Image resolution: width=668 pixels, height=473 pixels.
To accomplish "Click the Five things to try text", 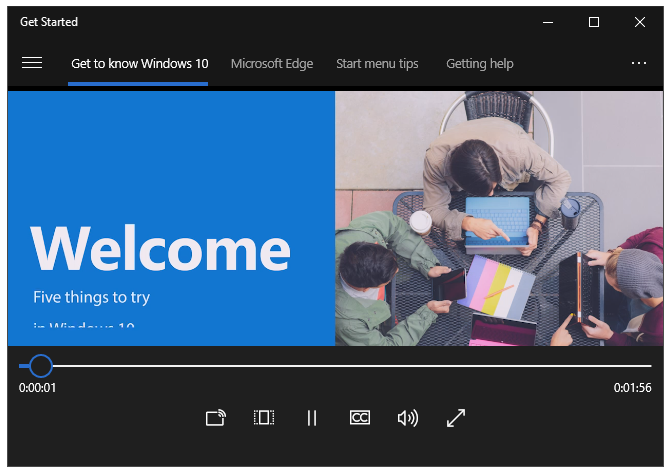I will pos(92,297).
